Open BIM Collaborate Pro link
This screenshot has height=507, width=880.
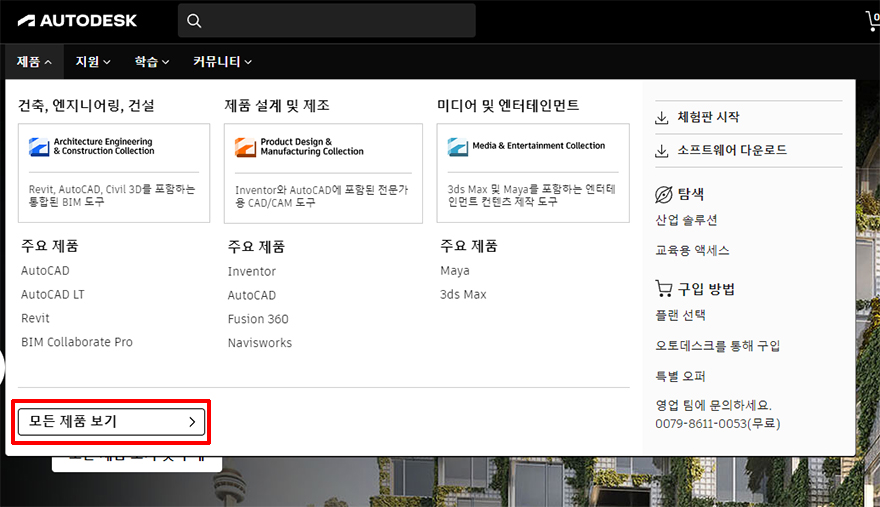[x=77, y=342]
